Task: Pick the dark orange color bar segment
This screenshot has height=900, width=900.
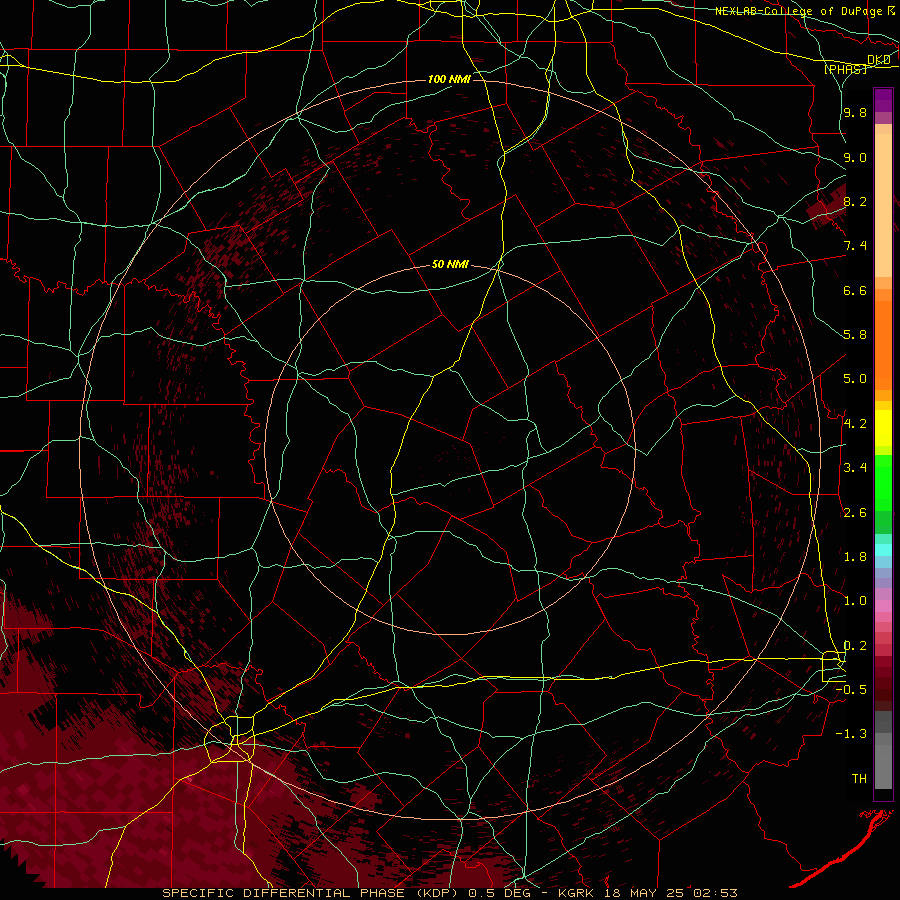Action: coord(883,346)
